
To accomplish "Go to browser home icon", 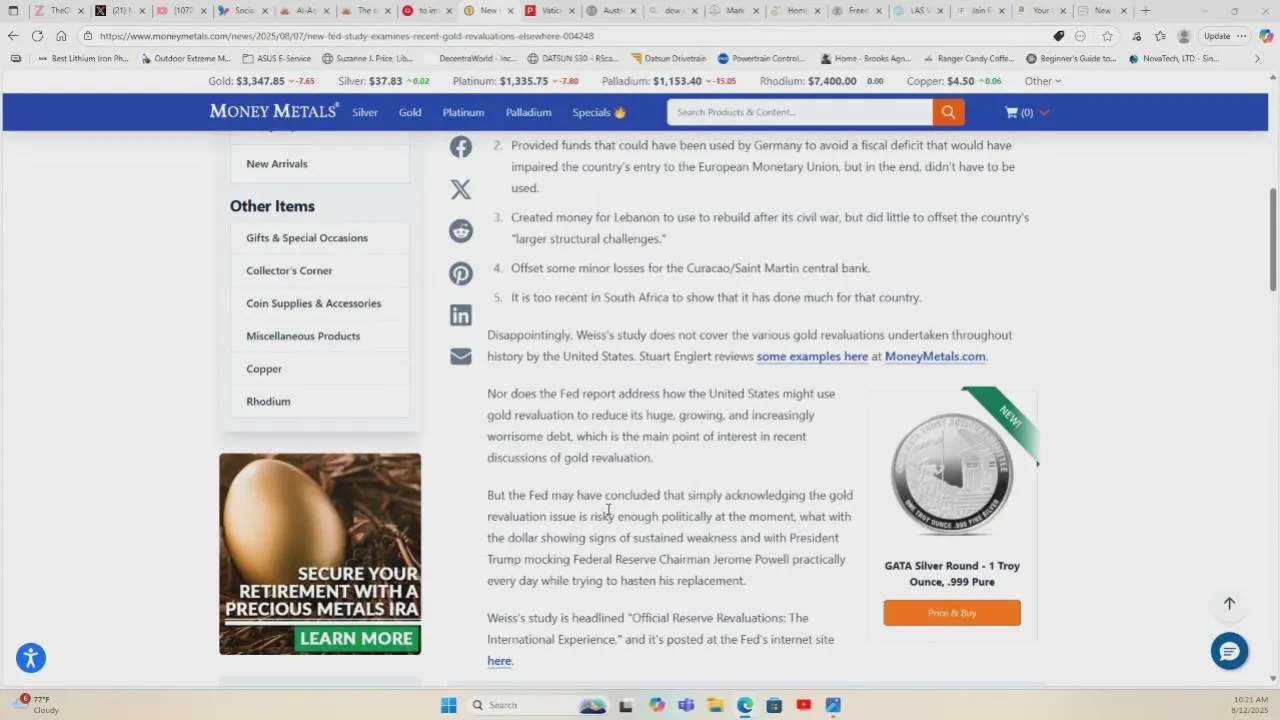I will point(61,35).
